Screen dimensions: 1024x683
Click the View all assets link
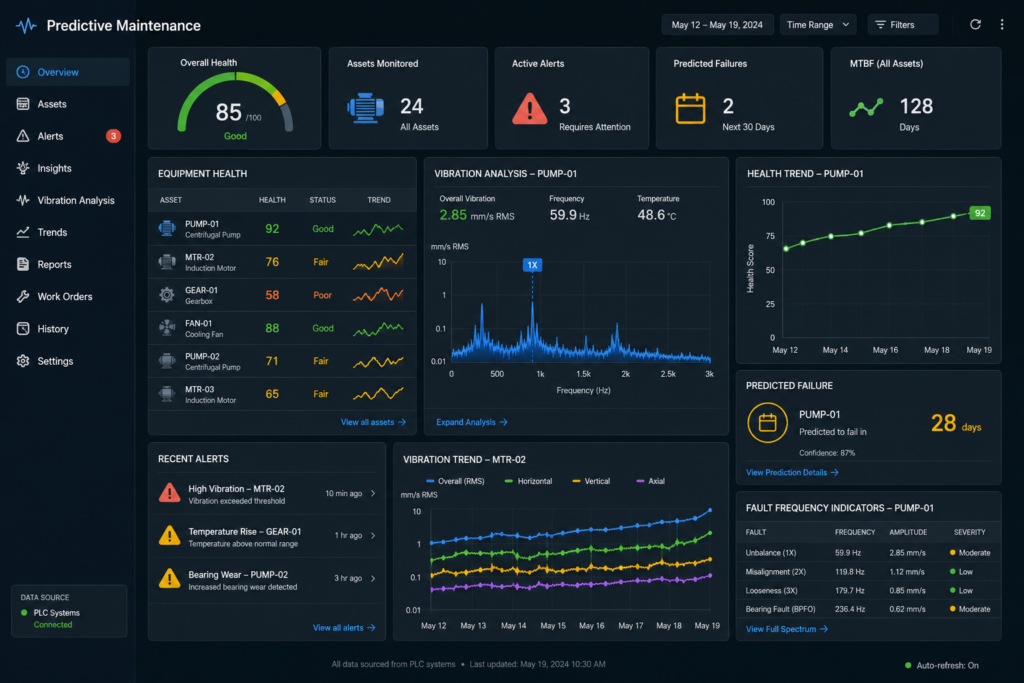373,422
